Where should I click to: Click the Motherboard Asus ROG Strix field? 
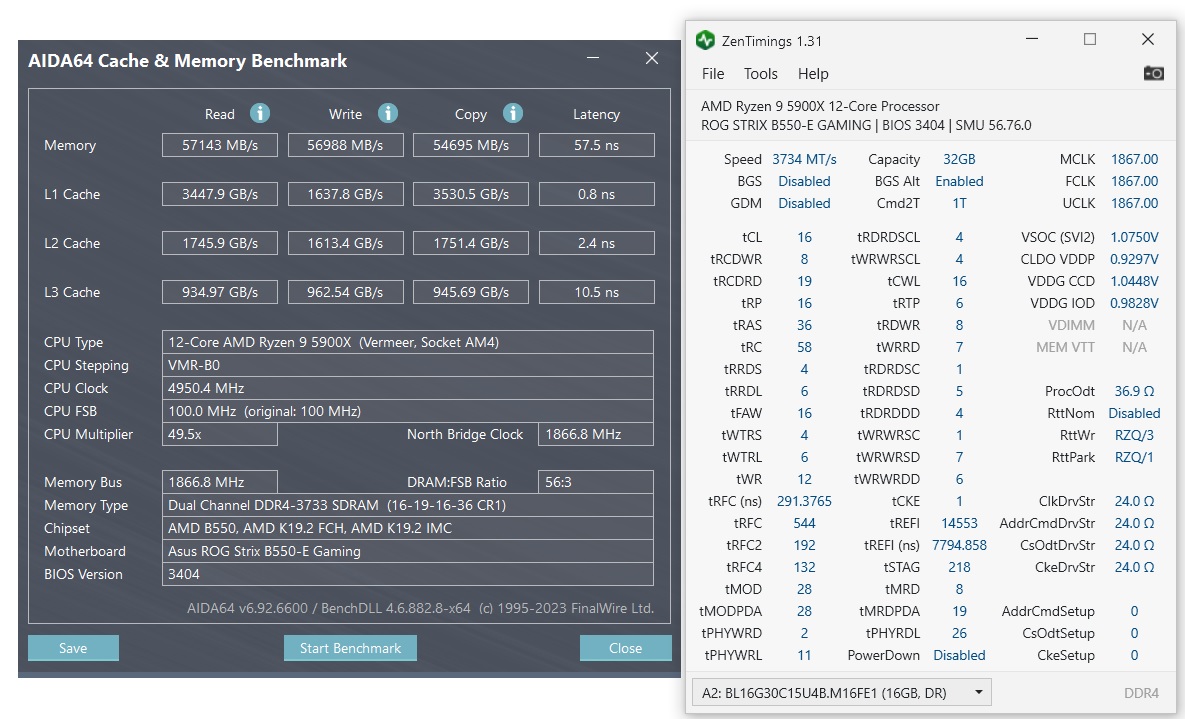(x=408, y=551)
